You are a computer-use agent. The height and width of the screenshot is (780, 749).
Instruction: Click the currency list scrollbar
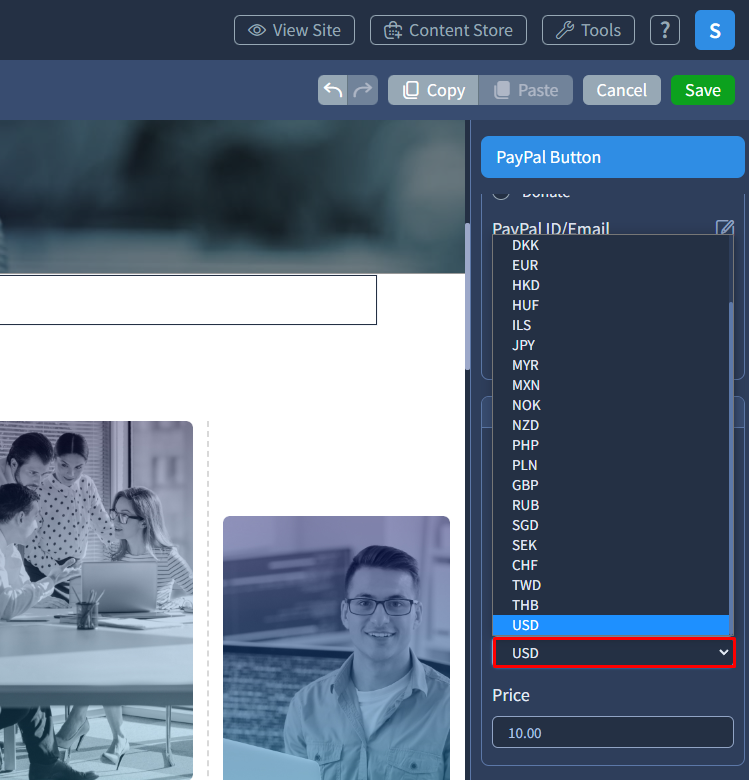tap(731, 468)
